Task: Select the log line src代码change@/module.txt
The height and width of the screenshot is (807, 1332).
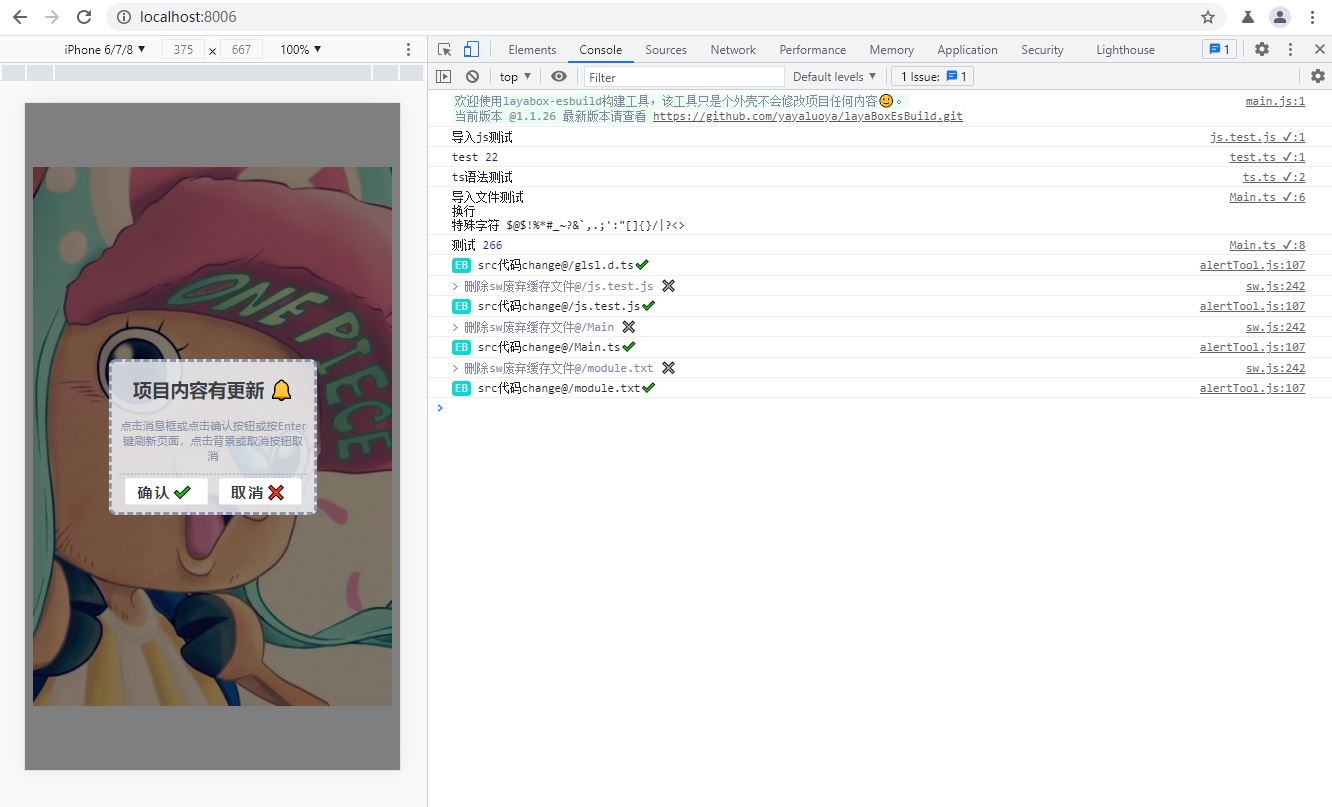Action: [567, 388]
